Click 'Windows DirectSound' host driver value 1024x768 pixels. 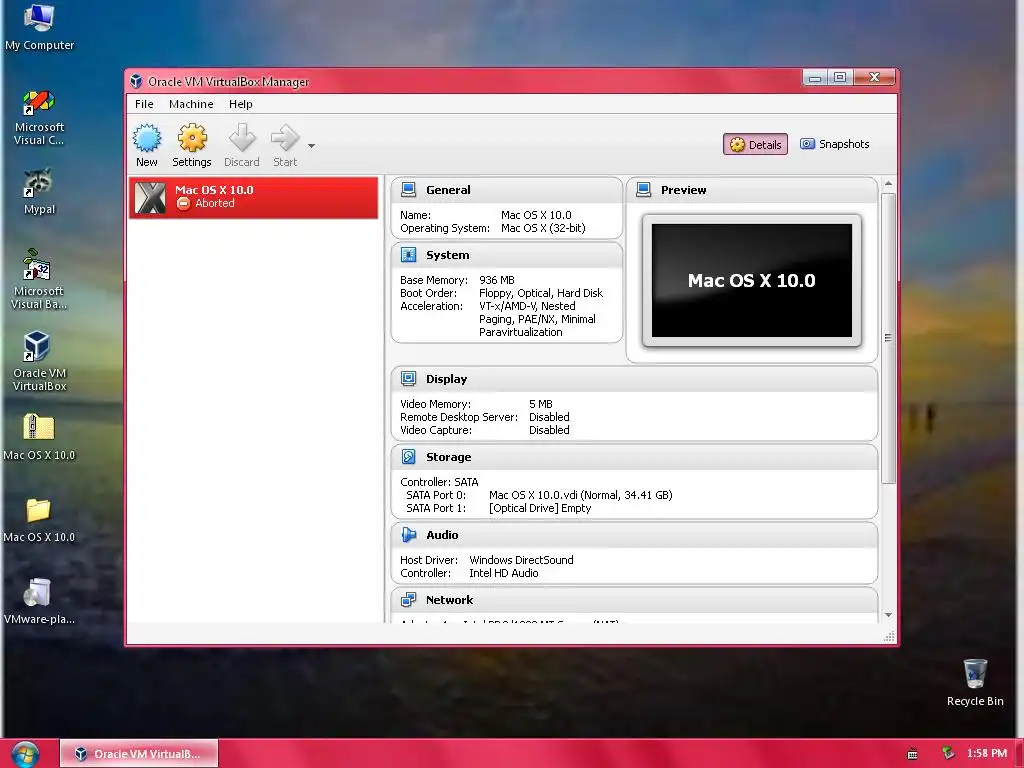pos(521,560)
